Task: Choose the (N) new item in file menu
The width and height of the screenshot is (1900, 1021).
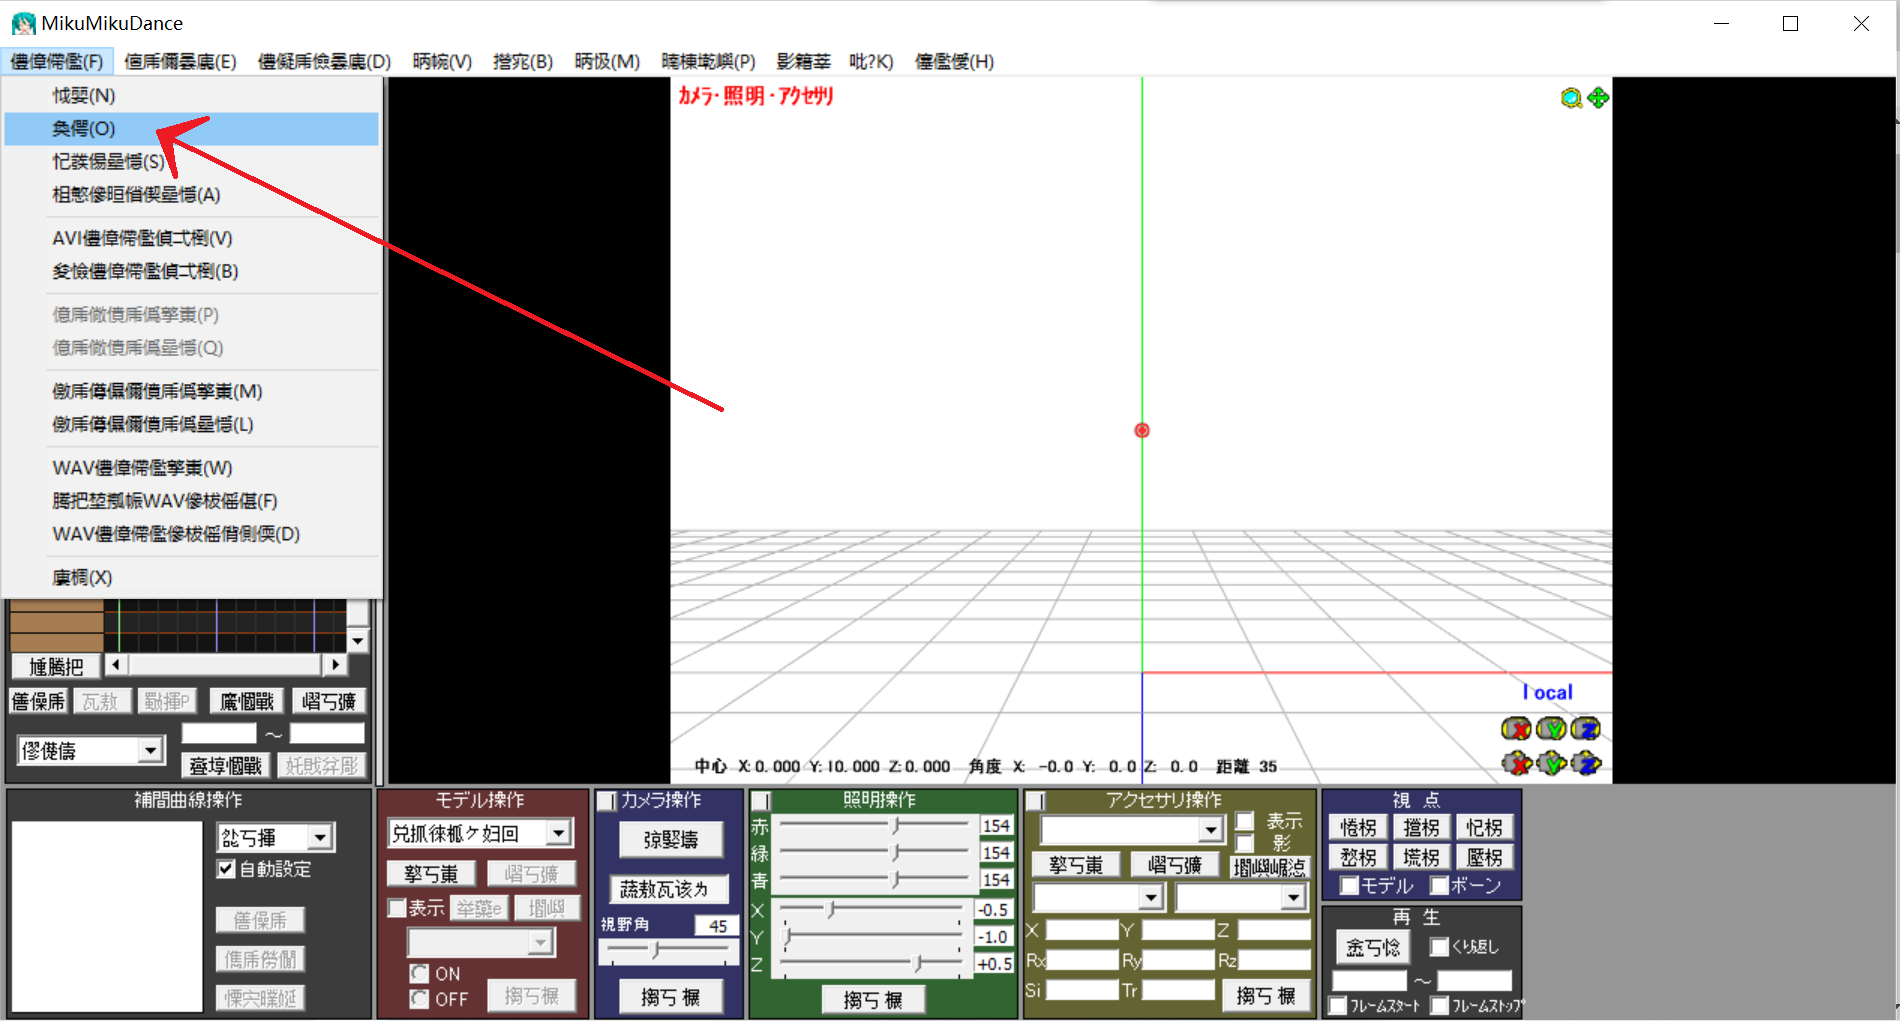Action: 192,96
